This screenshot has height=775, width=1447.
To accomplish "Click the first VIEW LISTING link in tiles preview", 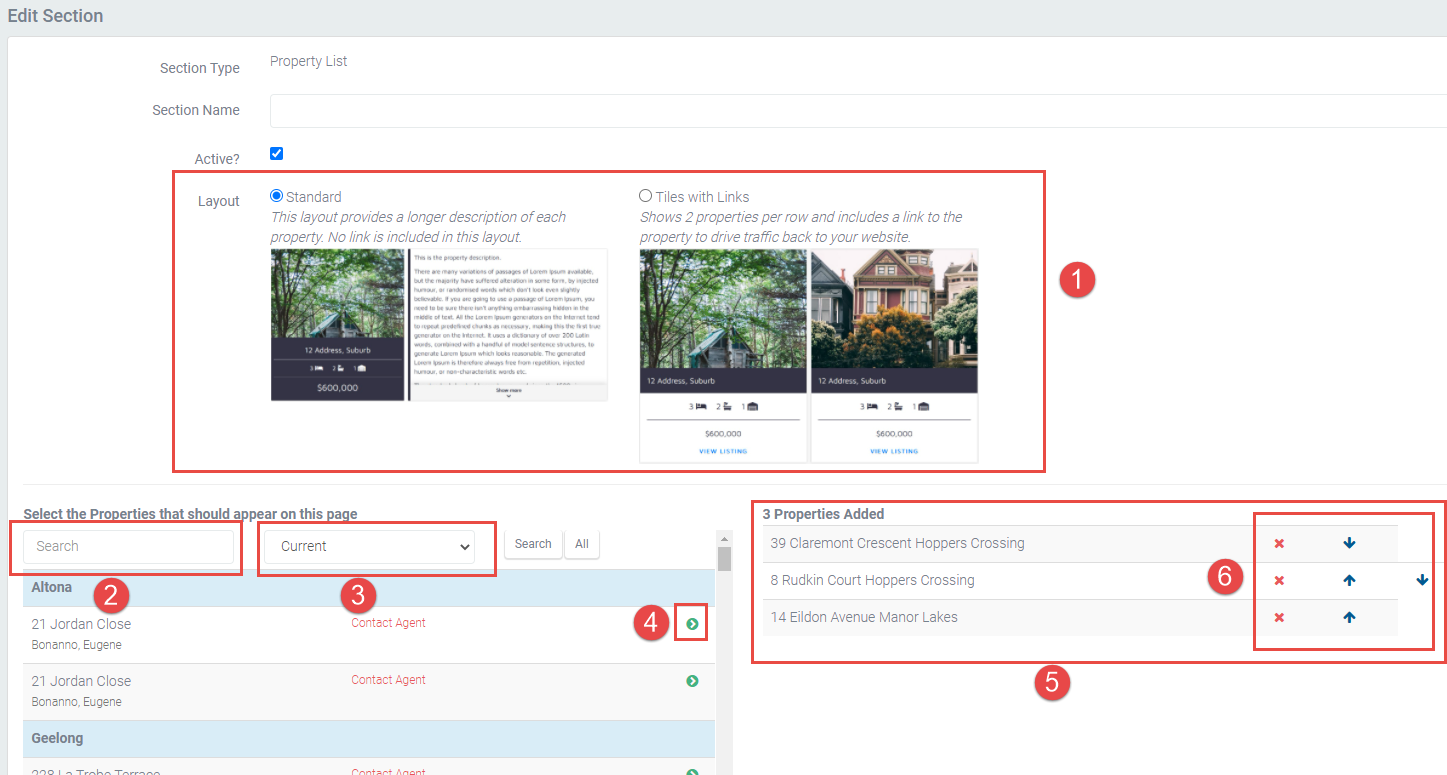I will pyautogui.click(x=723, y=452).
